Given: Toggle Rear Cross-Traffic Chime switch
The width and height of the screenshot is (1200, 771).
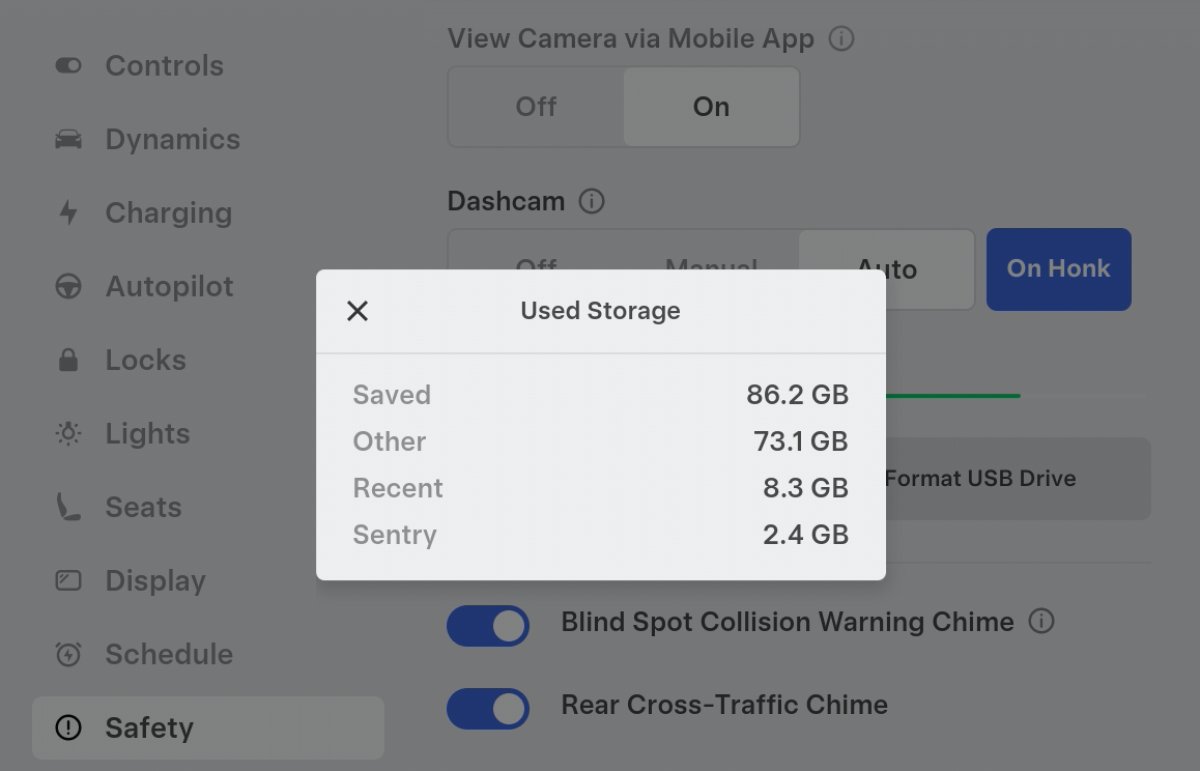Looking at the screenshot, I should click(x=488, y=709).
